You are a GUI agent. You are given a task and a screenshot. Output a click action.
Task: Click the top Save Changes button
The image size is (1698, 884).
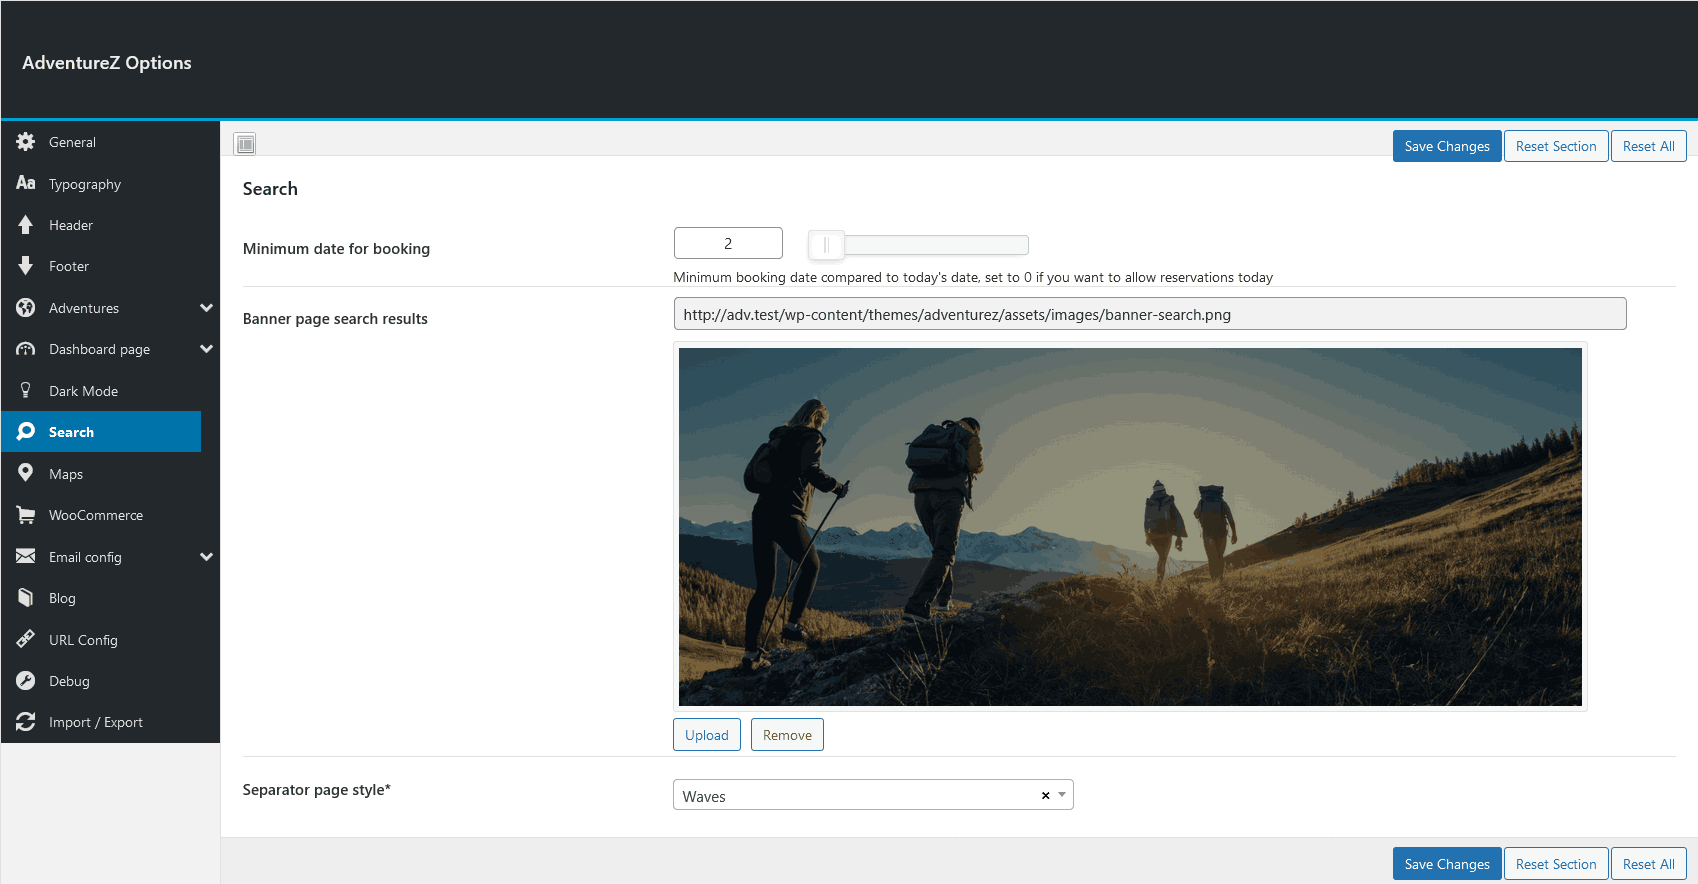(x=1447, y=146)
